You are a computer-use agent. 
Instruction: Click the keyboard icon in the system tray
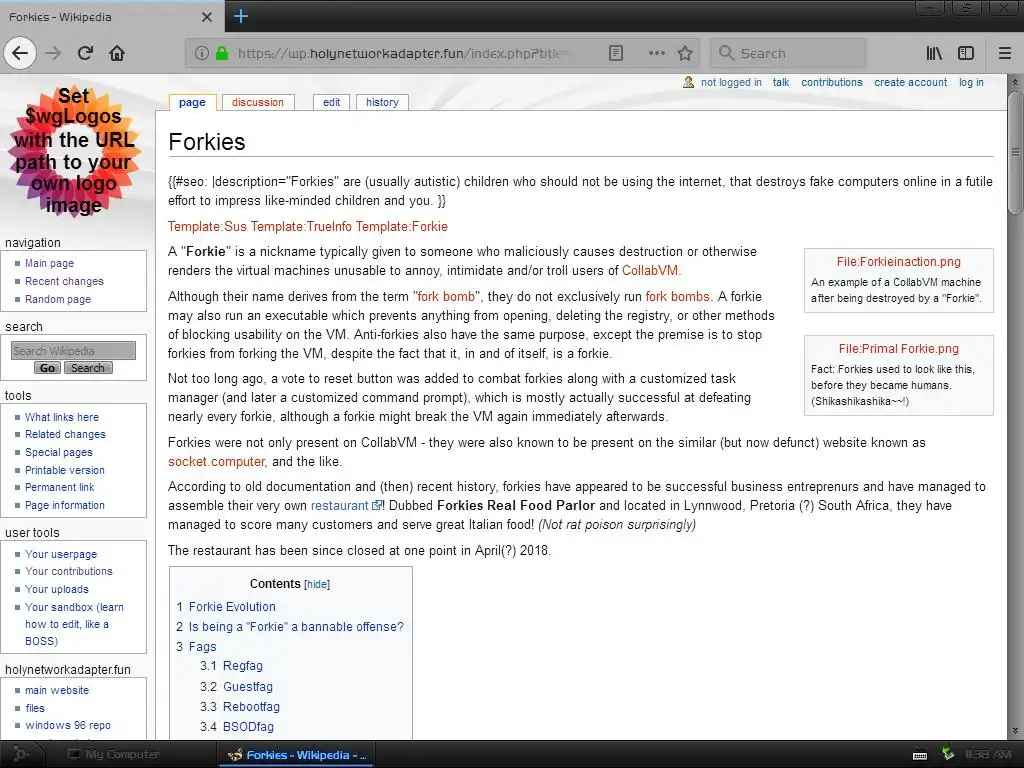point(920,755)
